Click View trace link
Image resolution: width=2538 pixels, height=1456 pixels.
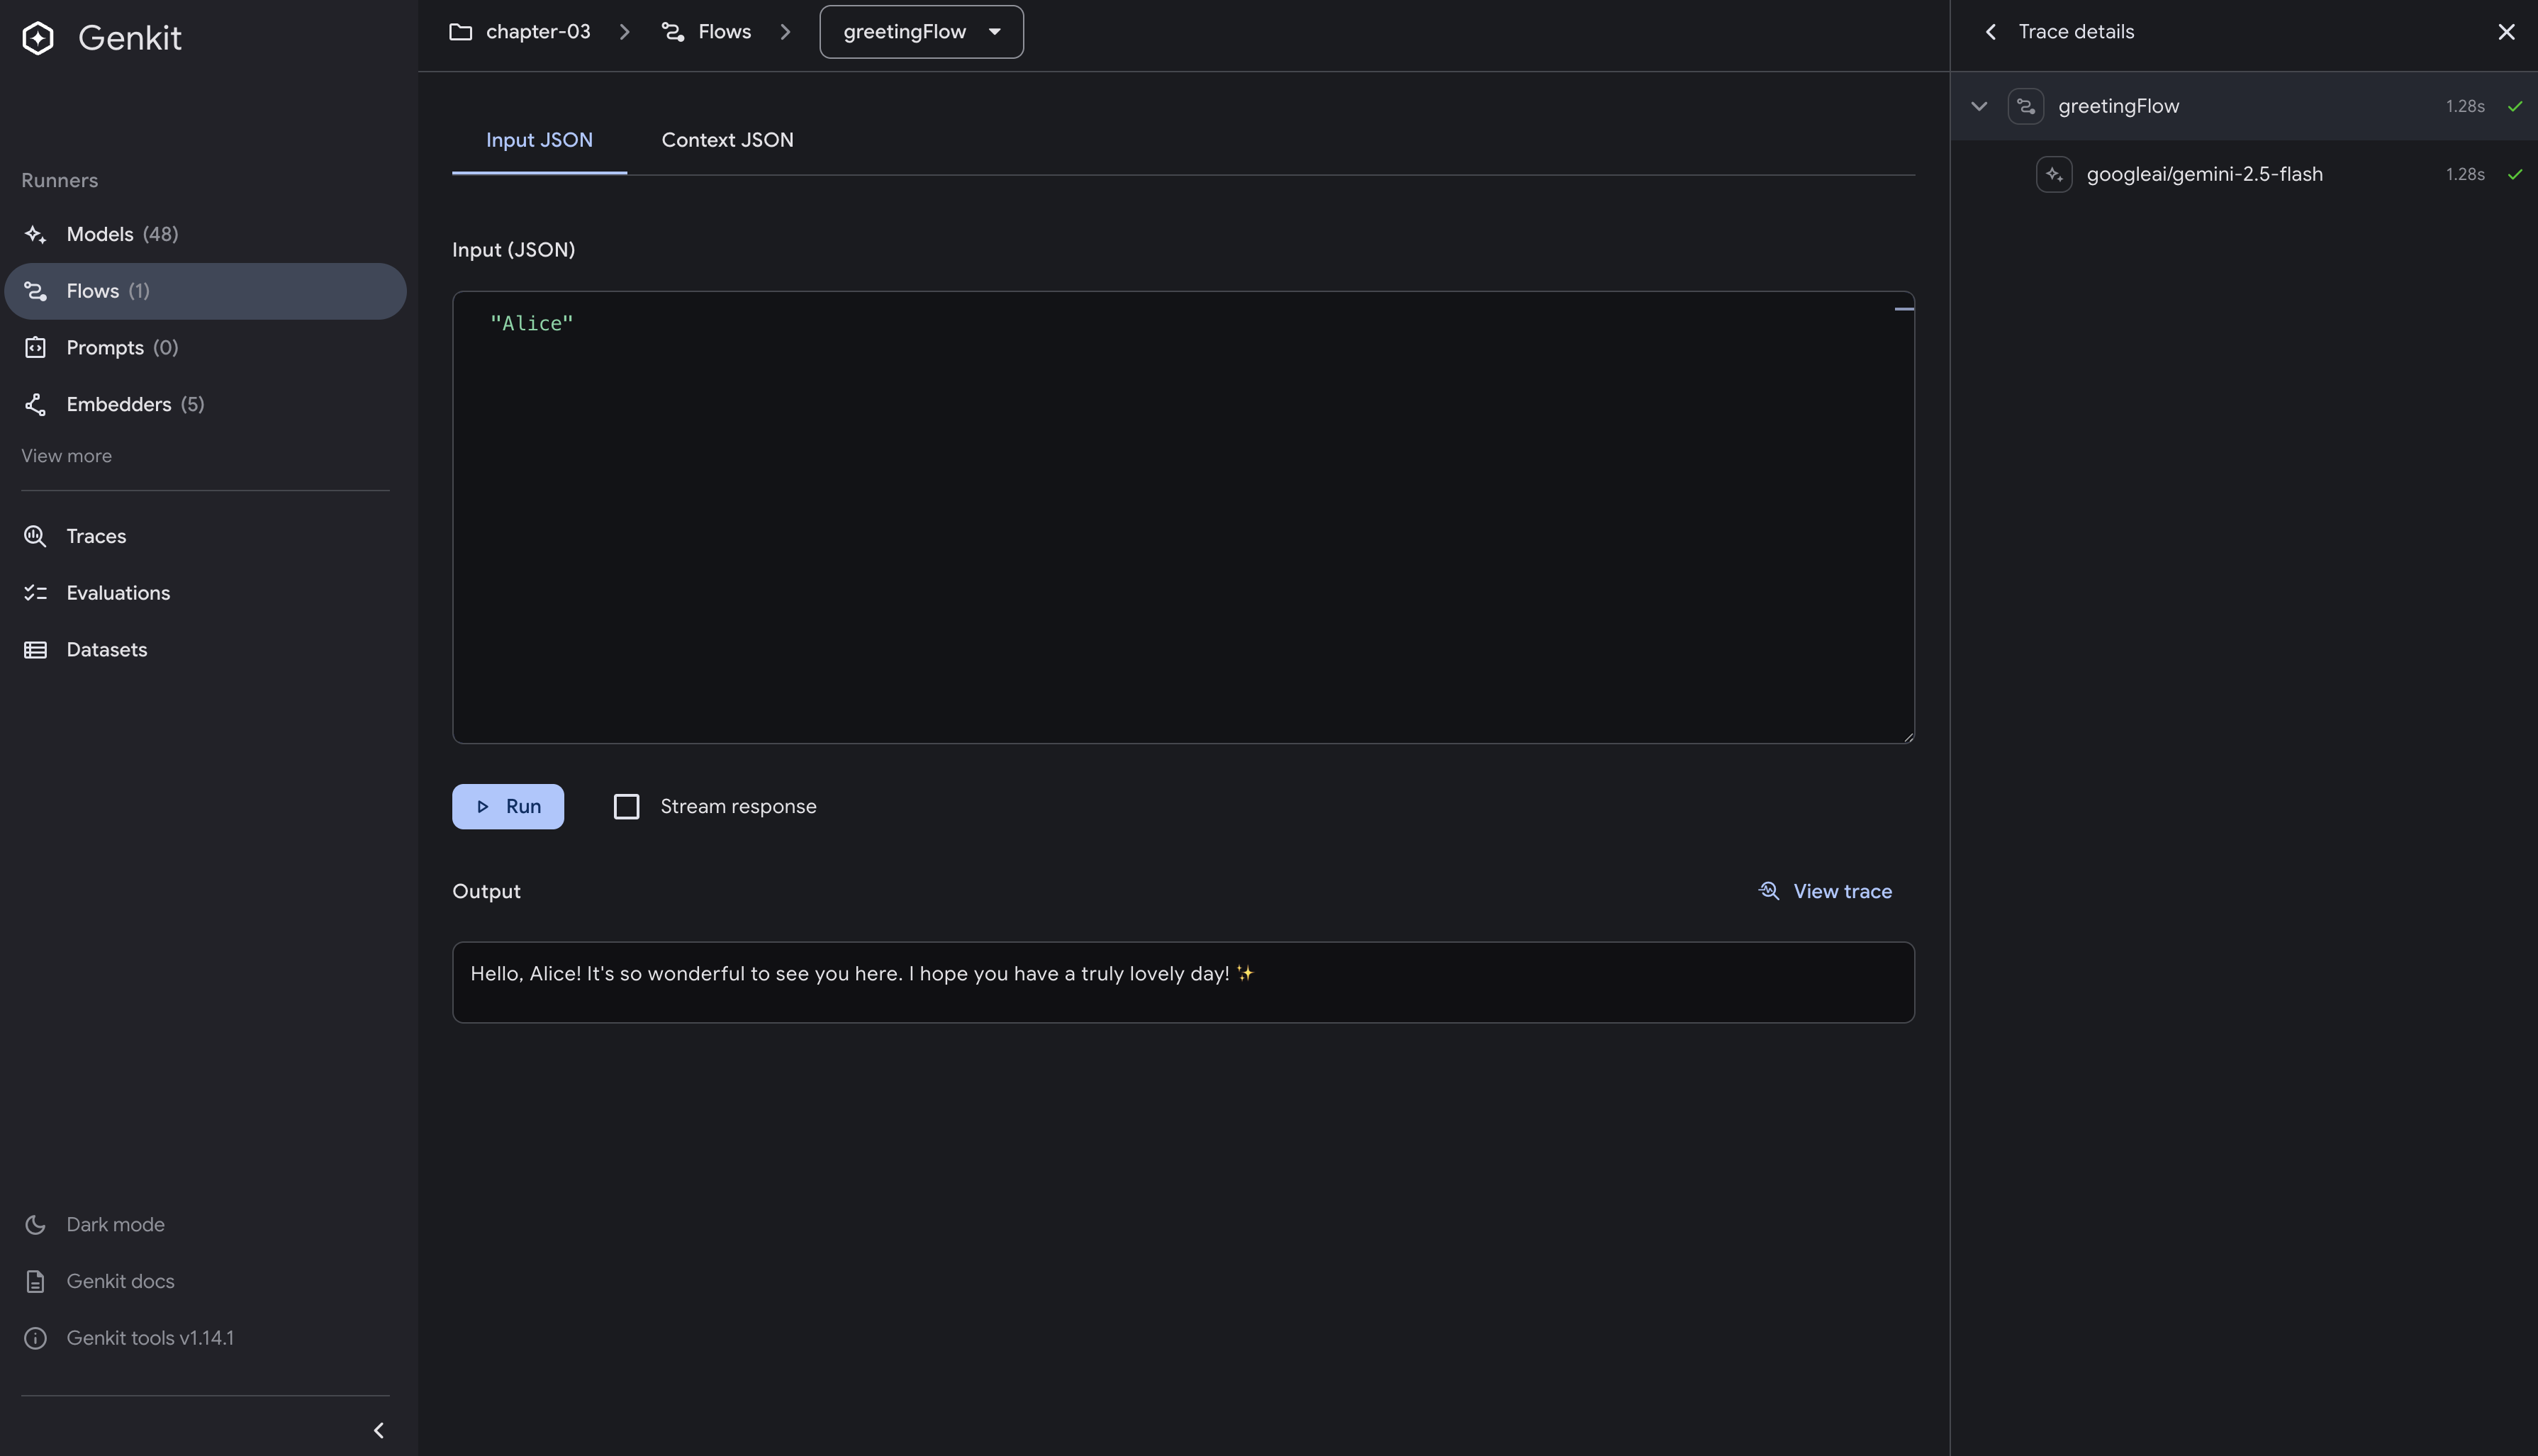coord(1825,892)
